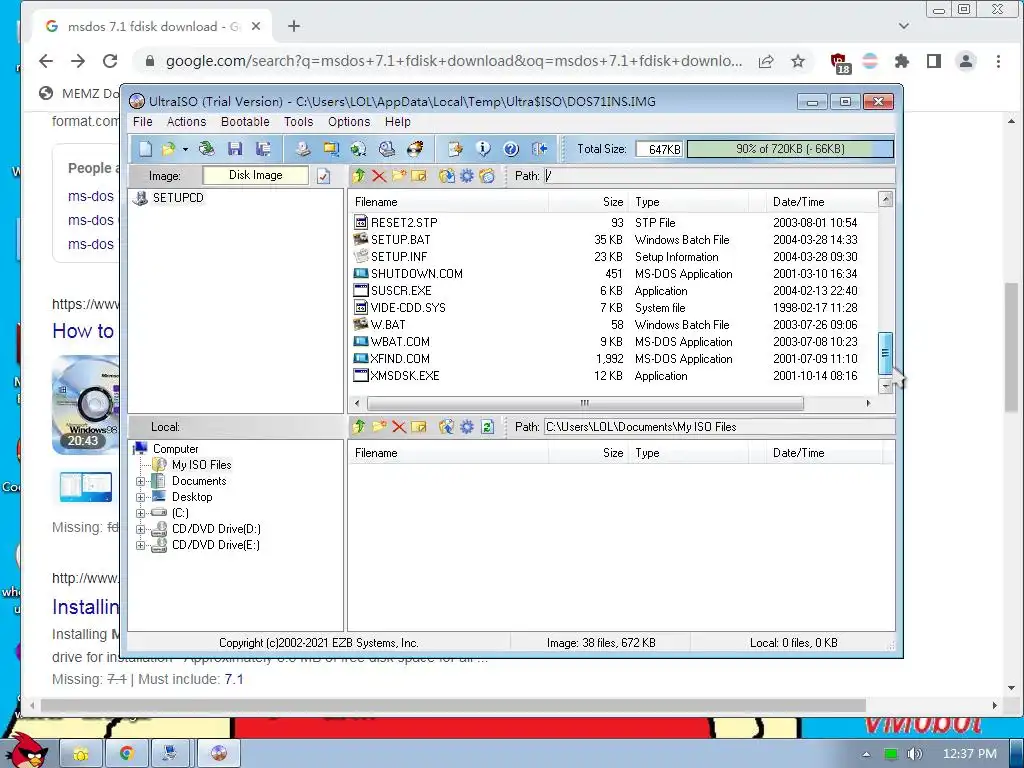Select the file SHUTDOWN.COM
This screenshot has height=768, width=1024.
tap(417, 274)
